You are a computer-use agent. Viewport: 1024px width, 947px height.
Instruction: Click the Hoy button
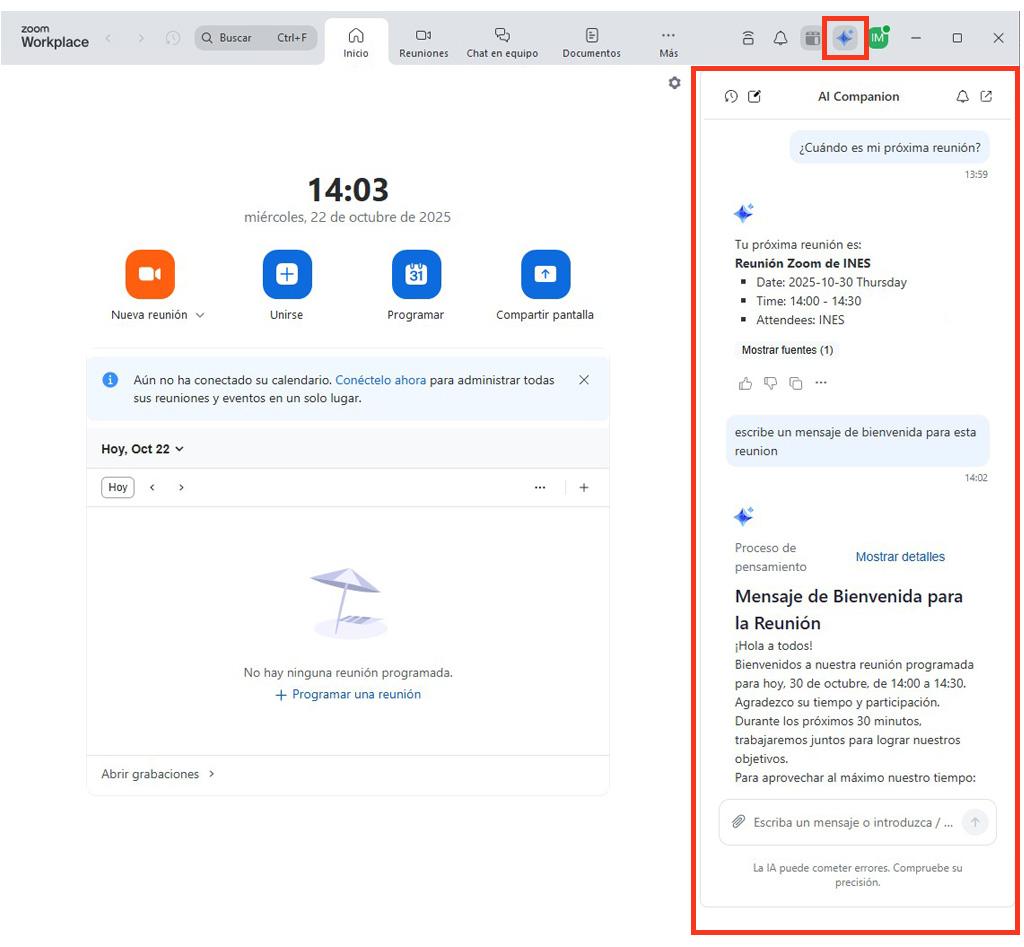click(x=118, y=488)
